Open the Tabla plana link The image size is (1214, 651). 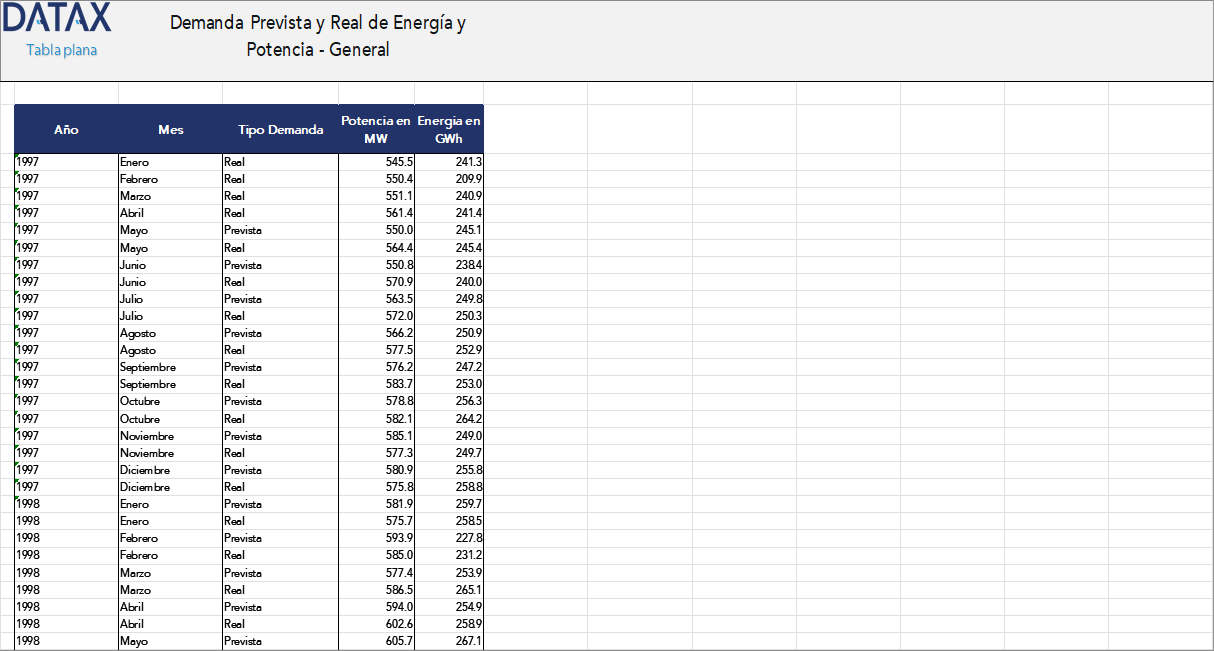click(x=61, y=48)
